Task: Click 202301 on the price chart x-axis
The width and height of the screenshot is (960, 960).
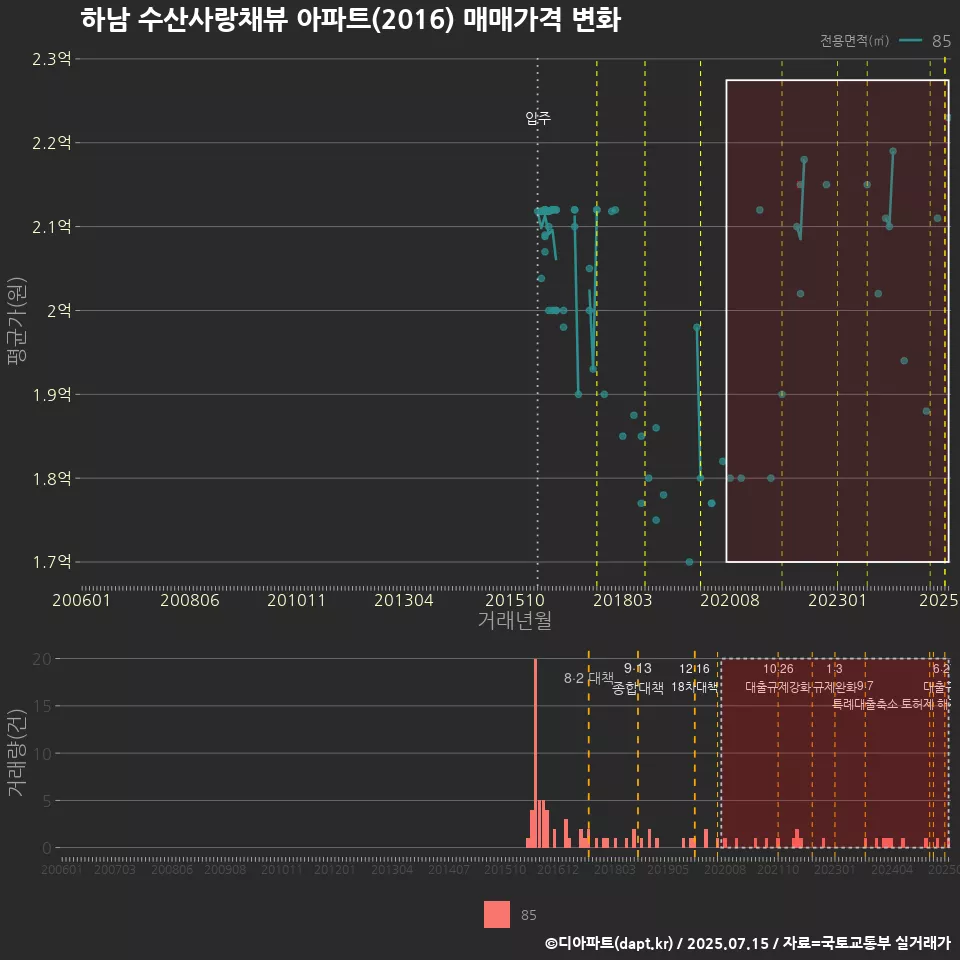Action: (838, 600)
